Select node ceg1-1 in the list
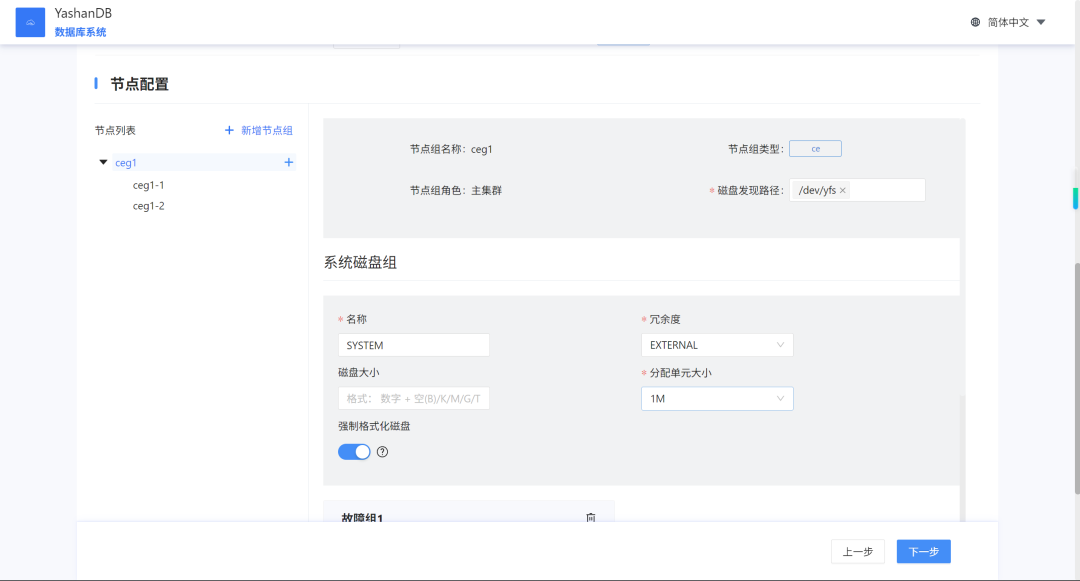The image size is (1080, 581). pos(148,185)
